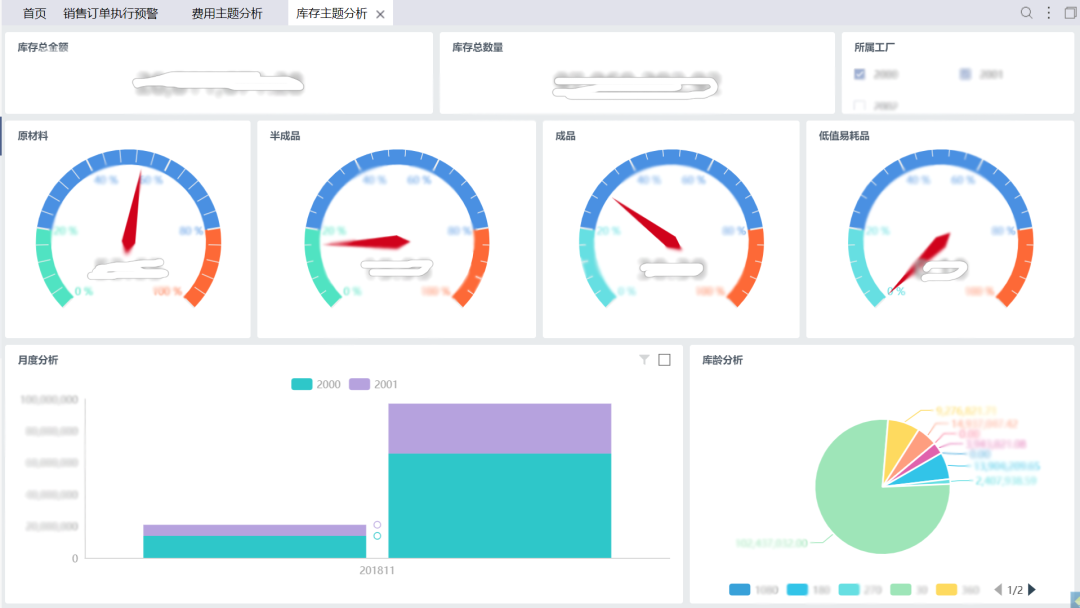
Task: Maximize the 月度分析 chart with square icon
Action: [664, 360]
